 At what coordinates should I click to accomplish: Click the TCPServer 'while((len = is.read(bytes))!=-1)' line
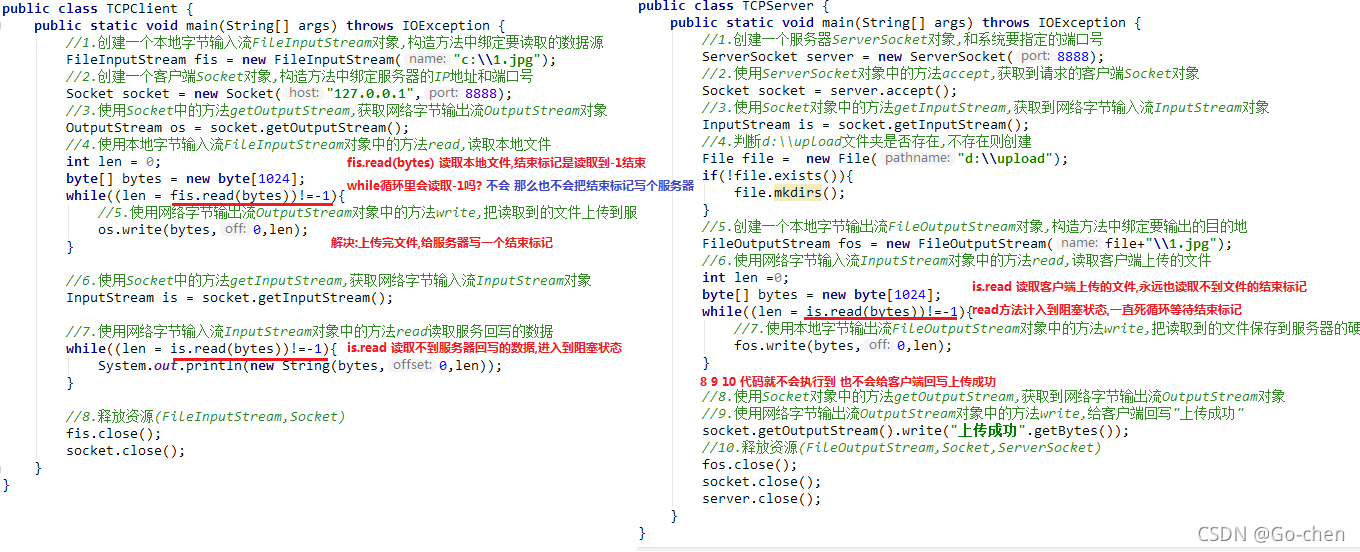pos(837,311)
